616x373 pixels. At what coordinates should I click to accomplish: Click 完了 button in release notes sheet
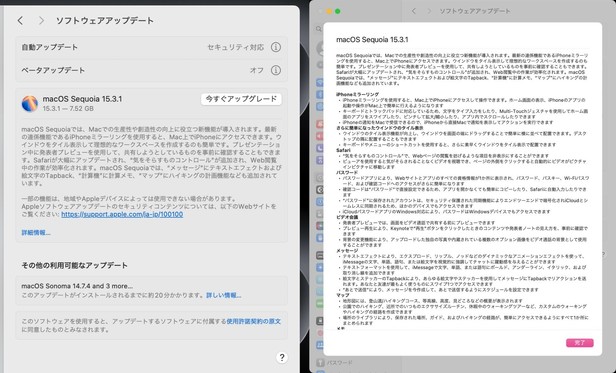pos(579,343)
